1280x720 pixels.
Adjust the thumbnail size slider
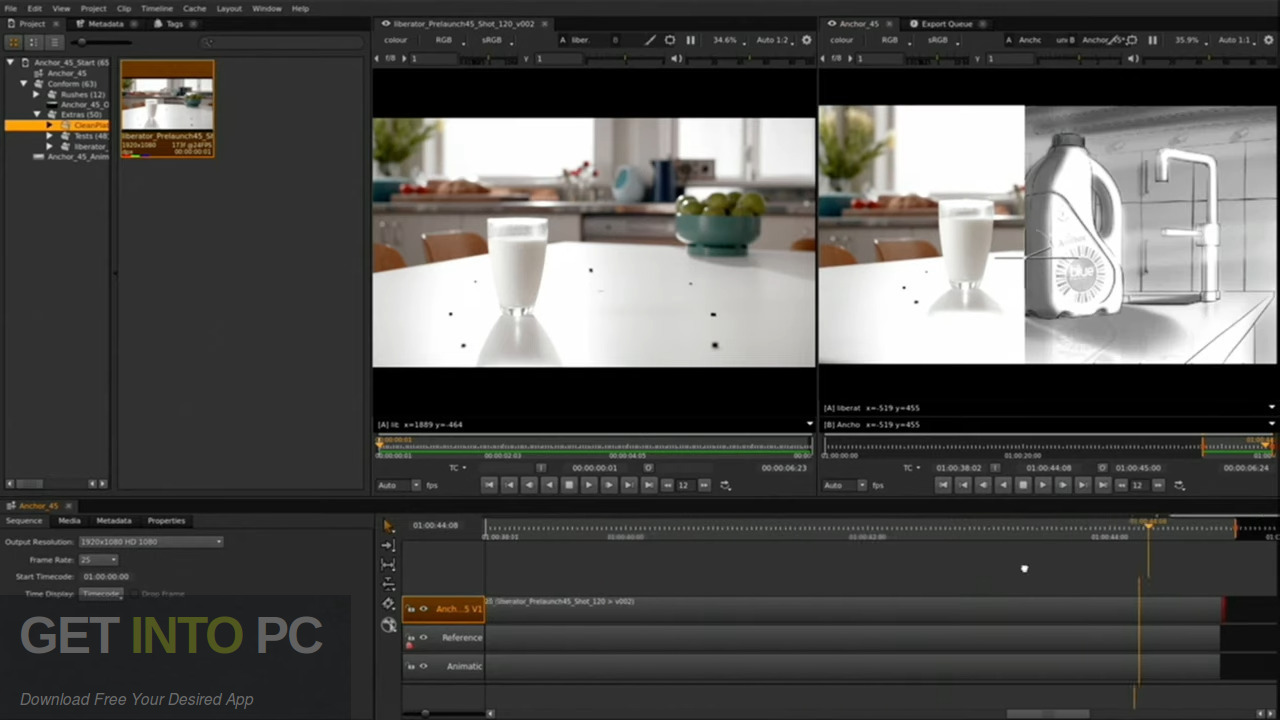(x=102, y=42)
